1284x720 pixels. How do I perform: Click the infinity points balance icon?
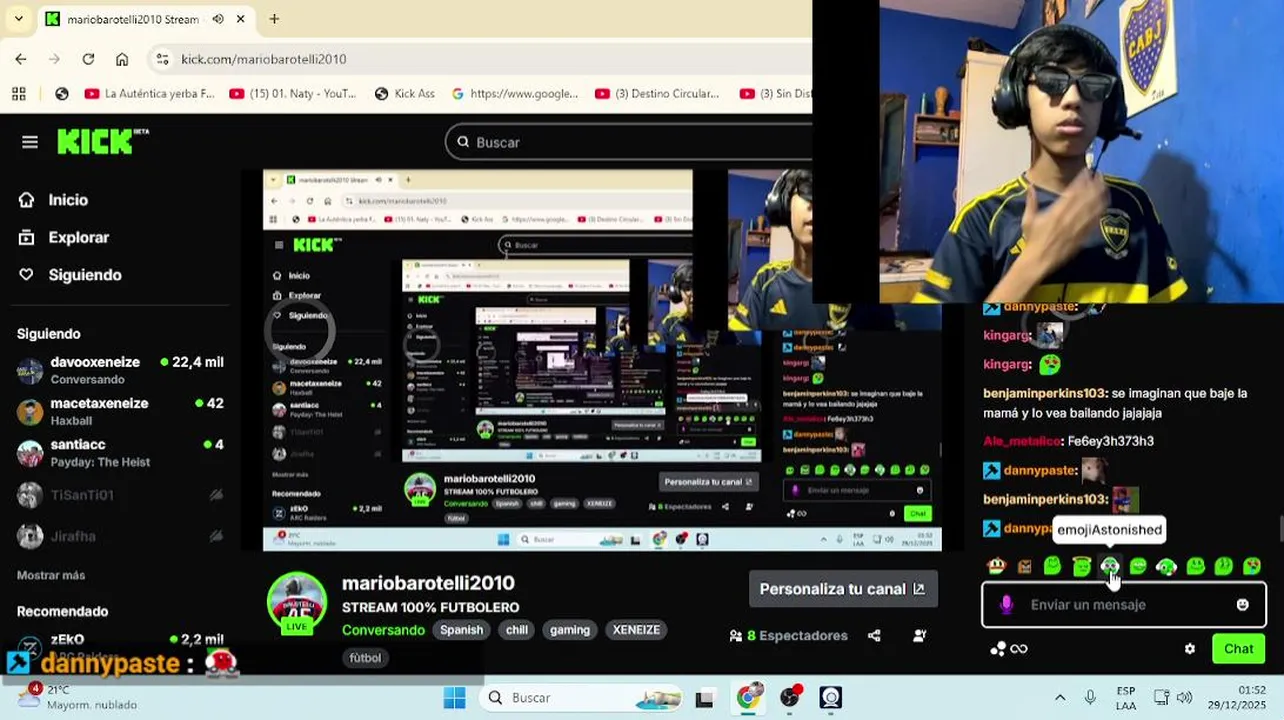(1019, 649)
